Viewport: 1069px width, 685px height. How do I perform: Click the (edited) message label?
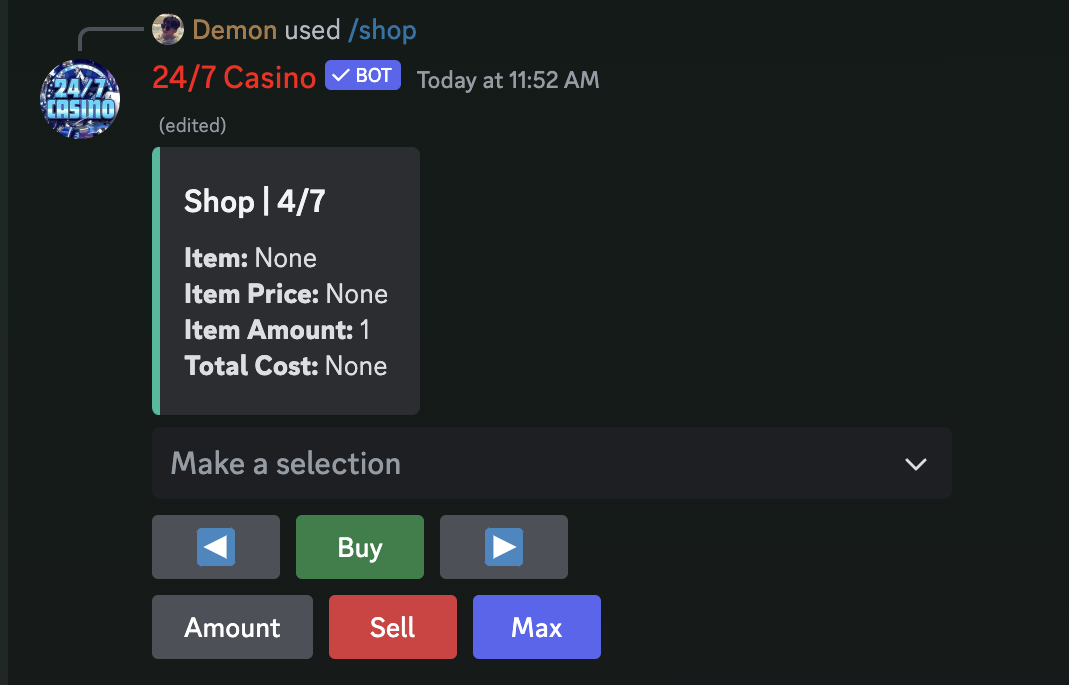pos(192,125)
